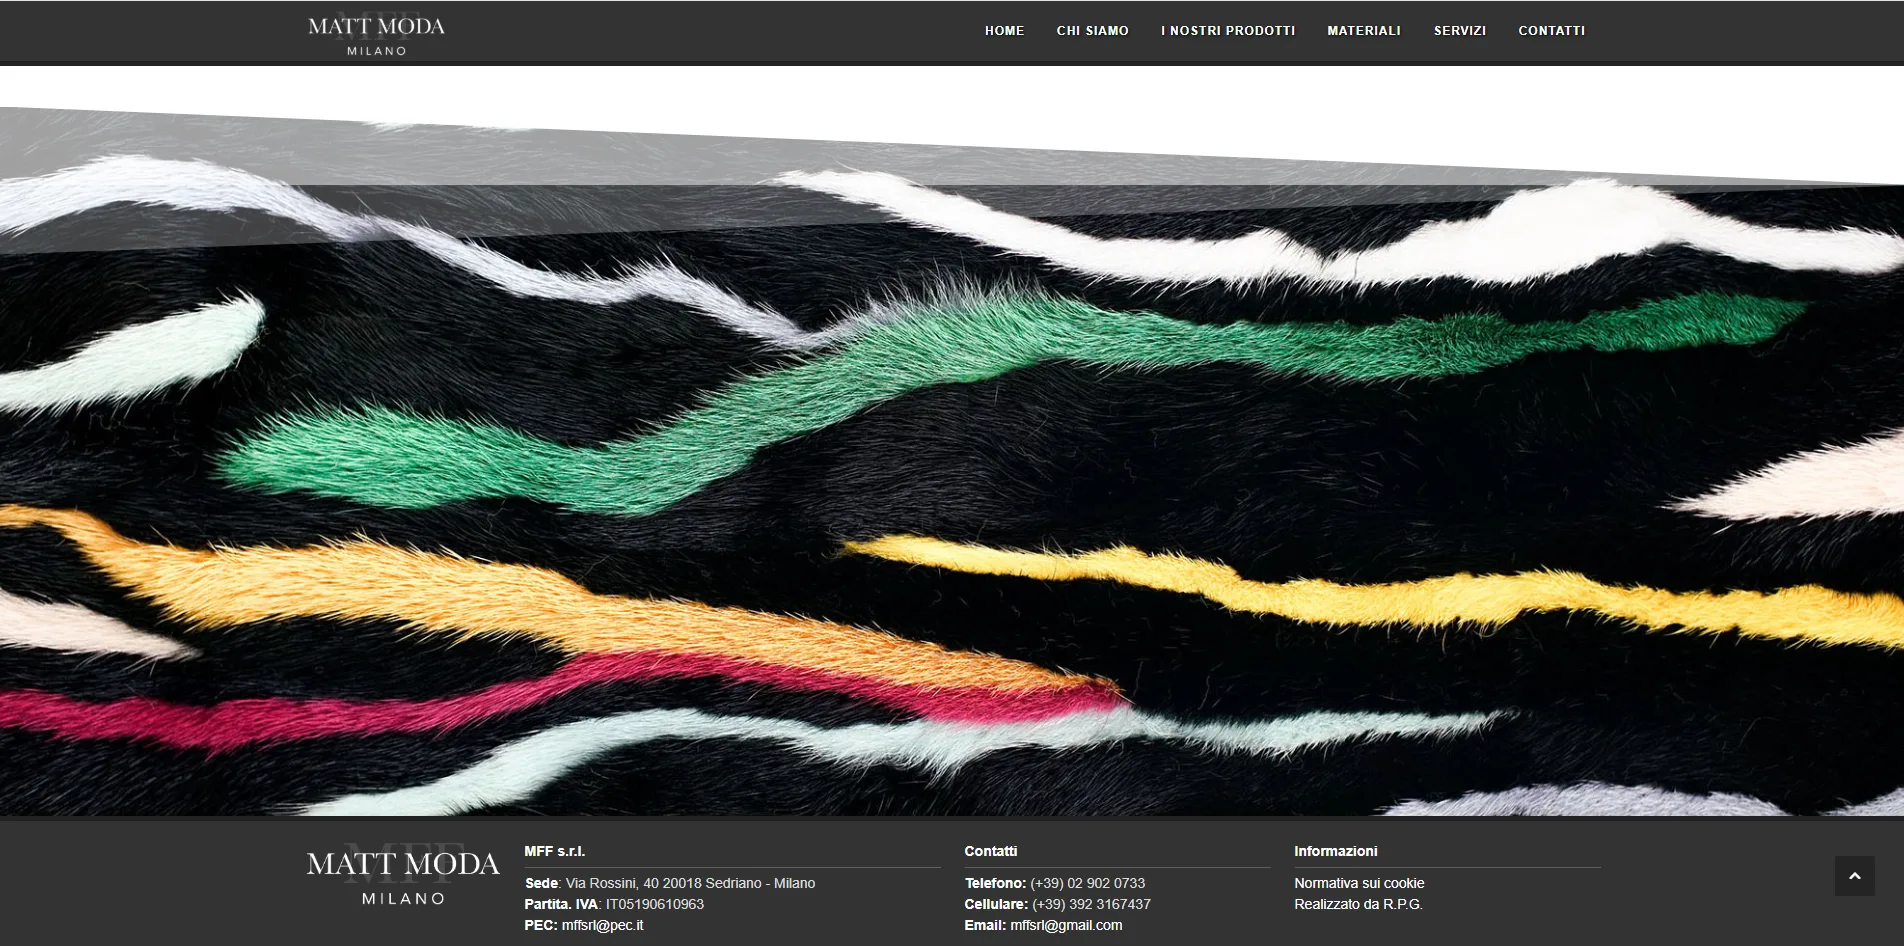This screenshot has height=946, width=1904.
Task: Open the Normativa sui cookie link
Action: tap(1359, 883)
